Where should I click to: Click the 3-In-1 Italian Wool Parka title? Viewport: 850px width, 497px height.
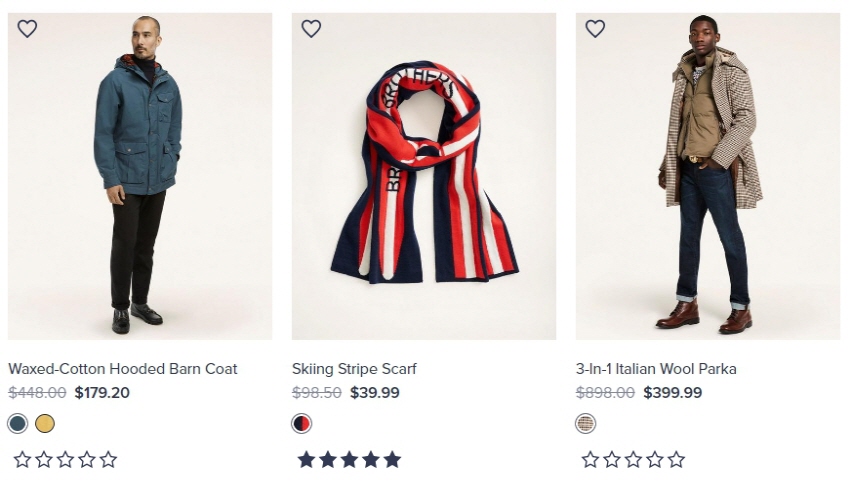(x=656, y=369)
